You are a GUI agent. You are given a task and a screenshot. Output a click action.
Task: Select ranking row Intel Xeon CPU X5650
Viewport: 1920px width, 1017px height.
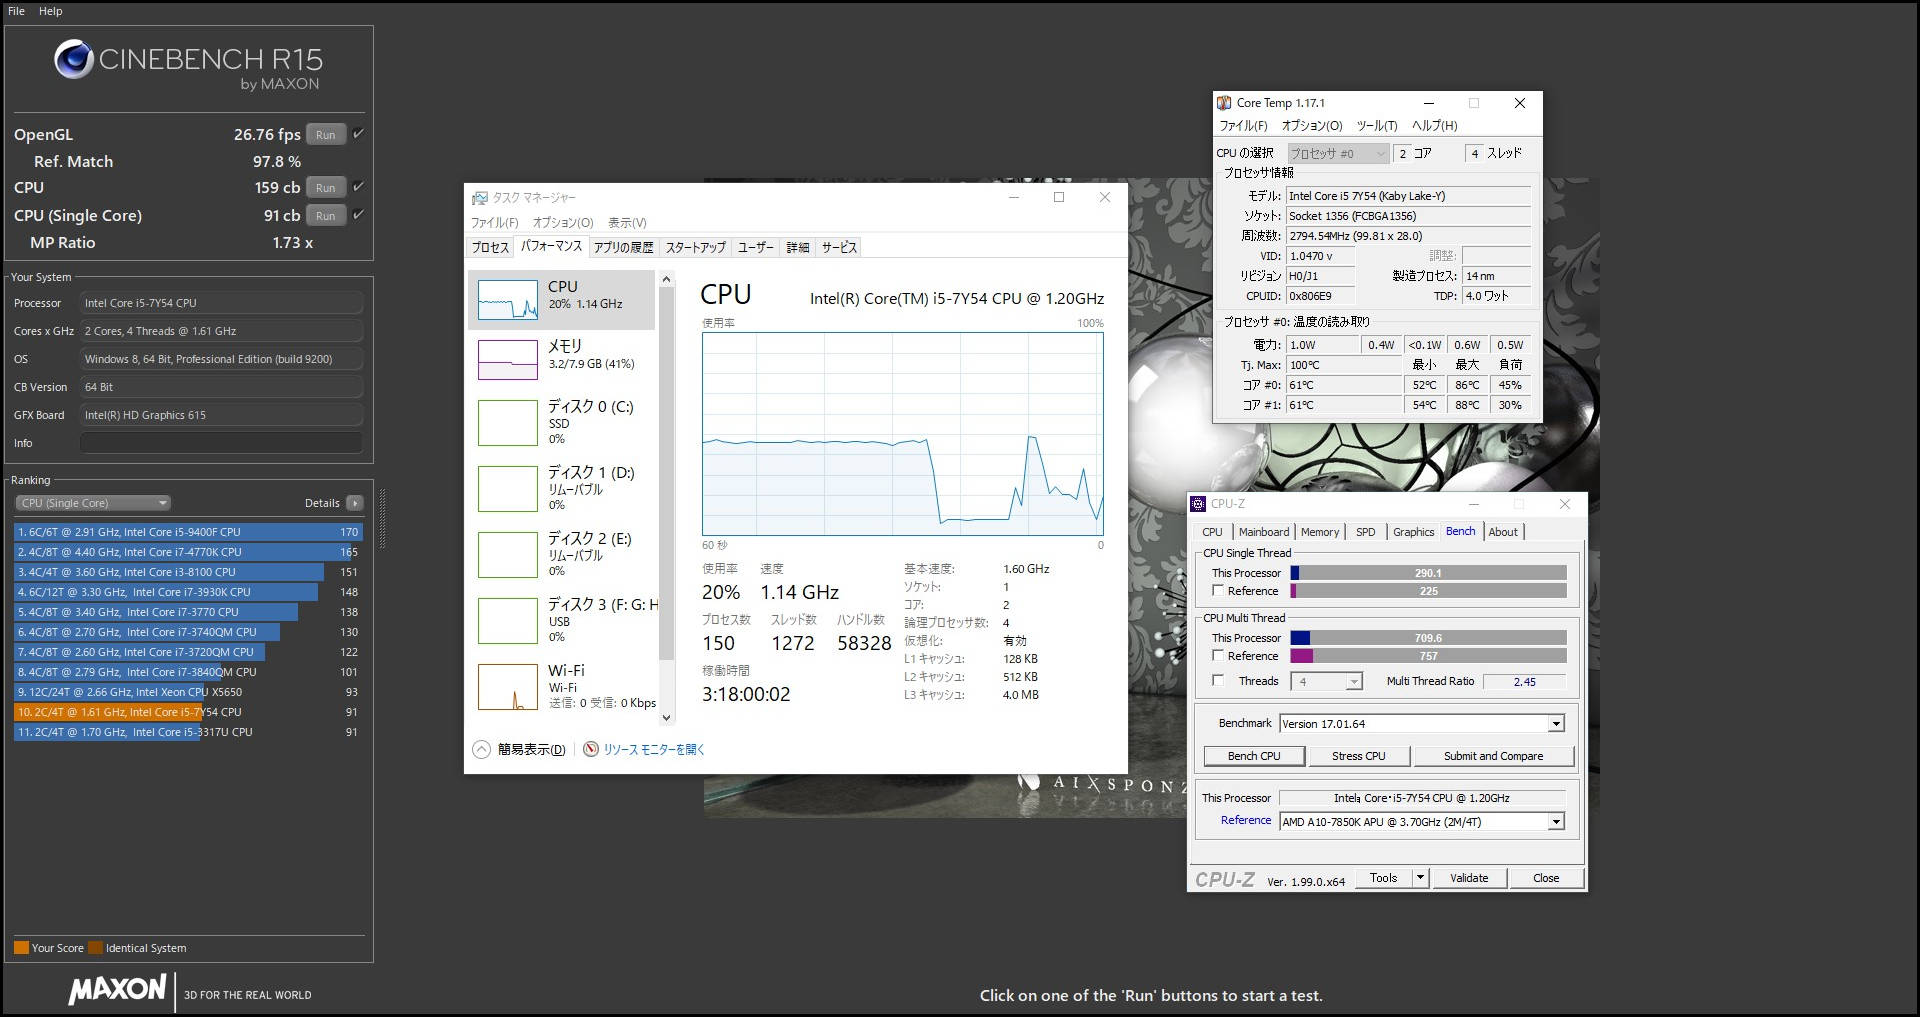click(188, 692)
